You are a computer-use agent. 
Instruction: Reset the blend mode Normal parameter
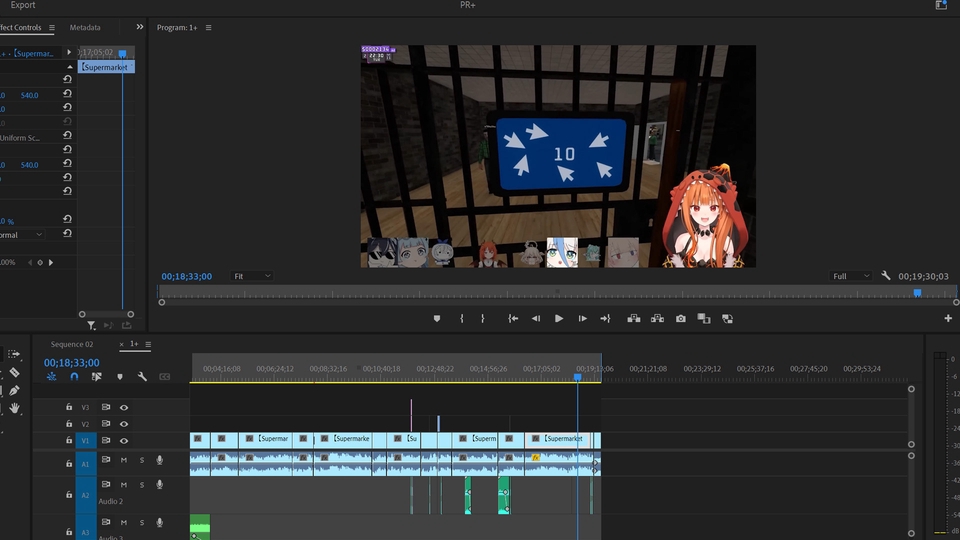(67, 233)
